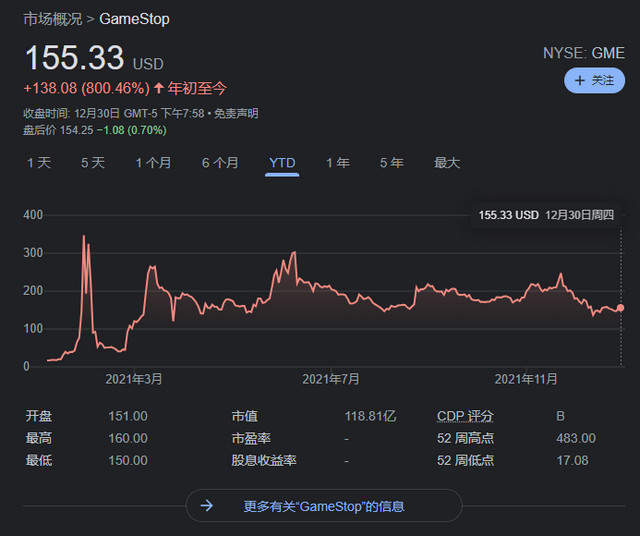The width and height of the screenshot is (640, 536).
Task: Click the 最低 value 150.00
Action: [x=128, y=460]
